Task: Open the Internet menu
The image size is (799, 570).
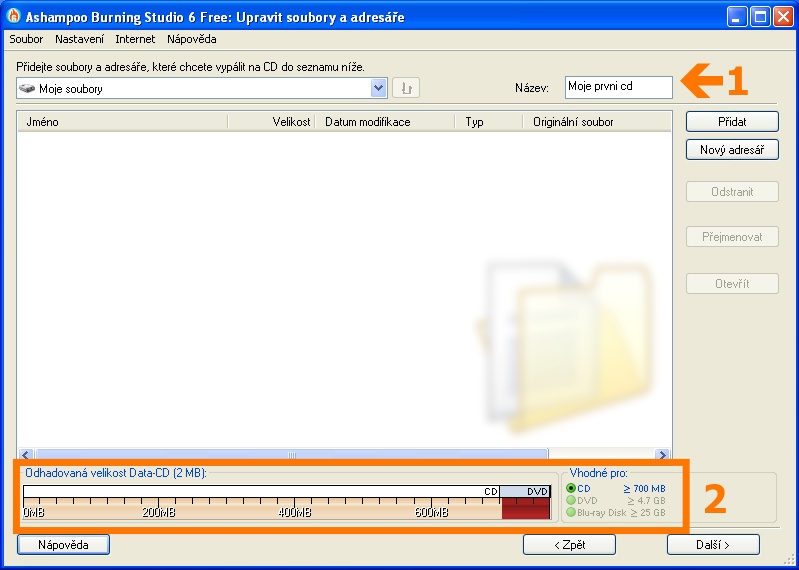Action: coord(135,39)
